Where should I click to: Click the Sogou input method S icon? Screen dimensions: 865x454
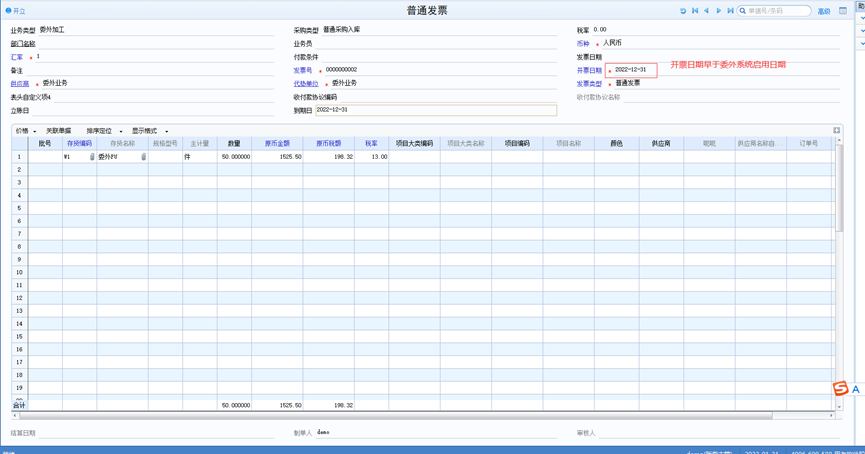[x=840, y=388]
